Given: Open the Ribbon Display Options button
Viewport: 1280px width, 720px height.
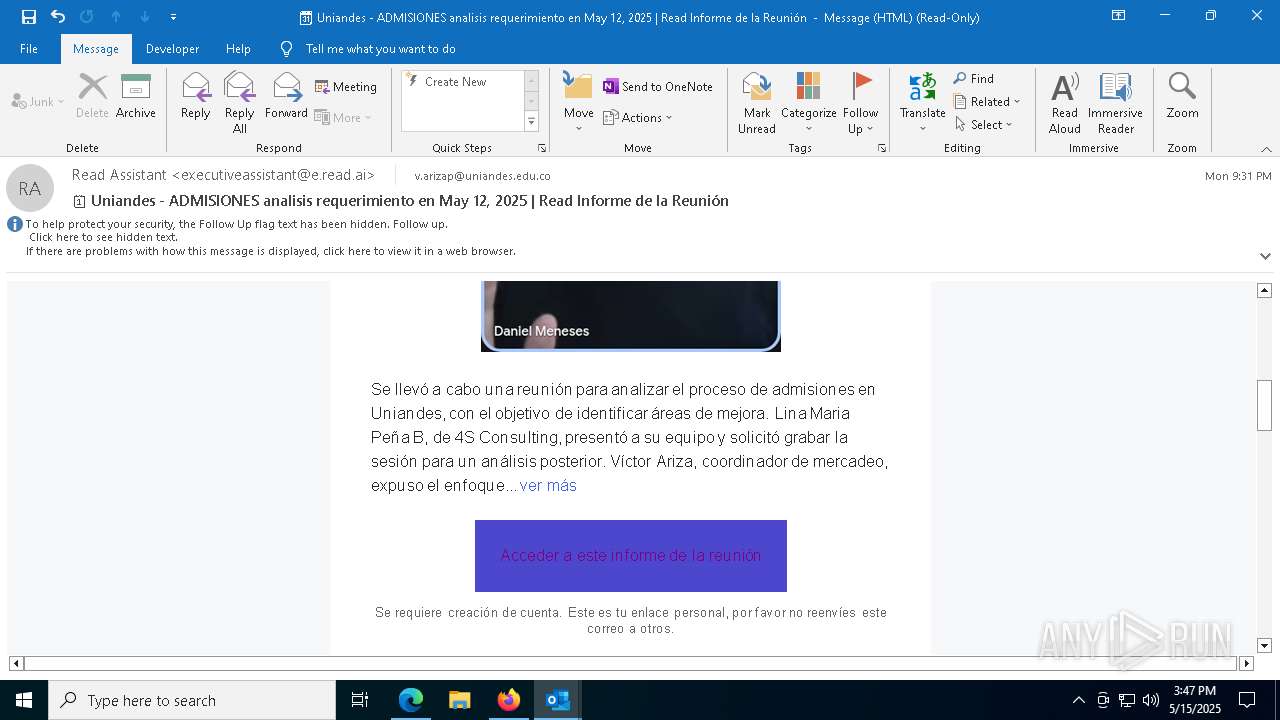Looking at the screenshot, I should pos(1118,16).
